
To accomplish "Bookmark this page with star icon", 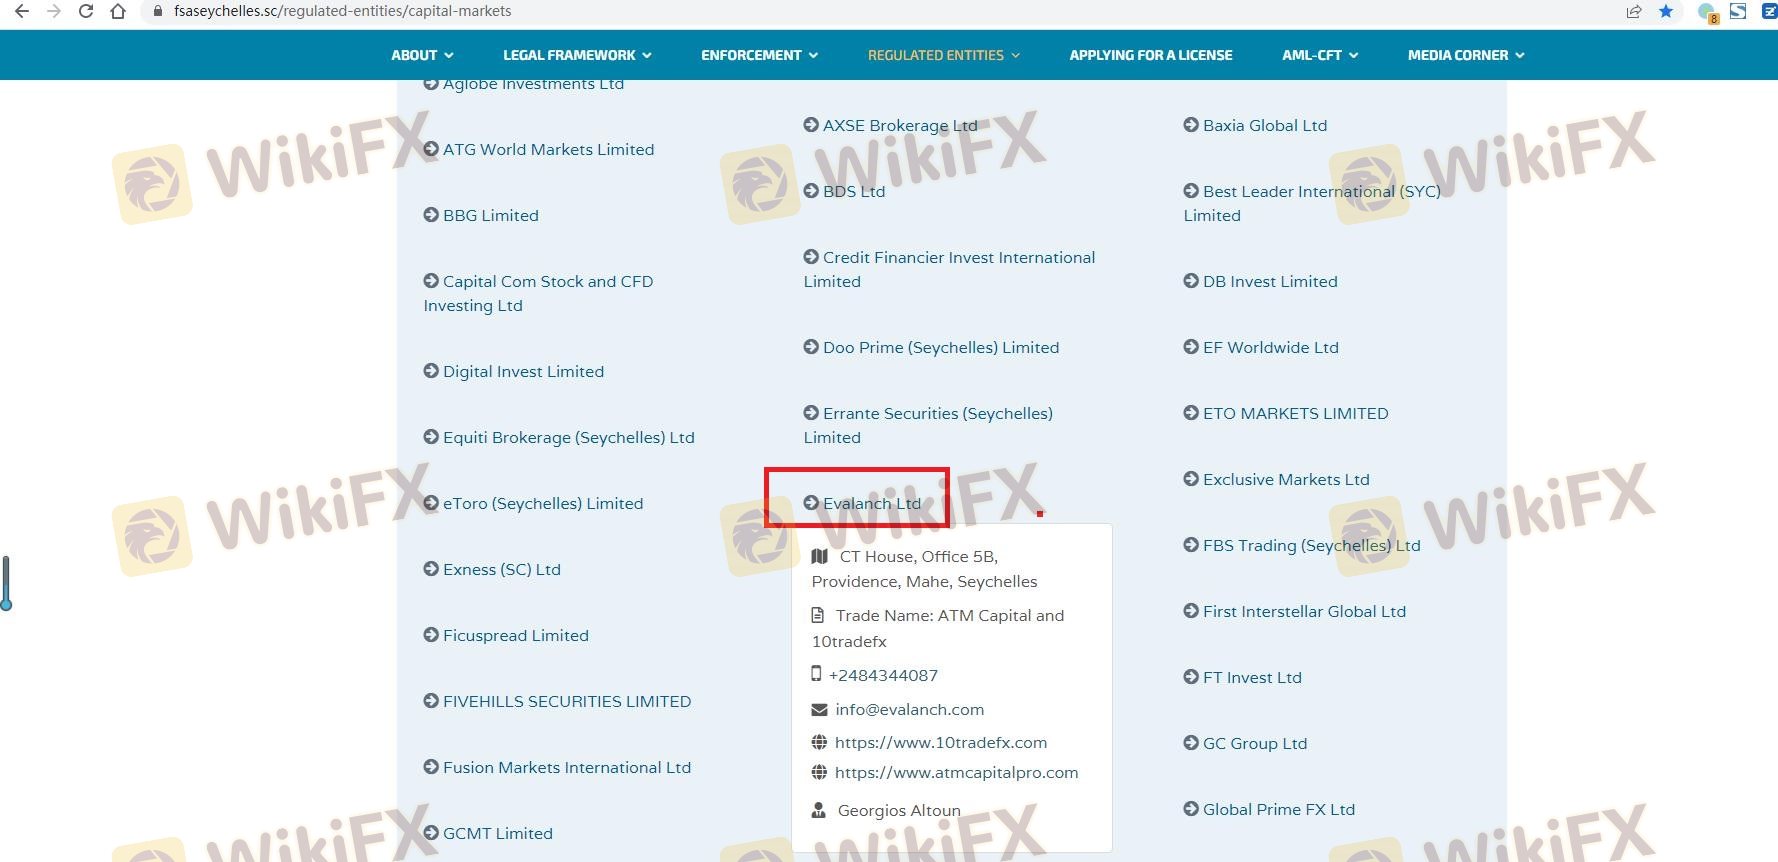I will 1665,12.
